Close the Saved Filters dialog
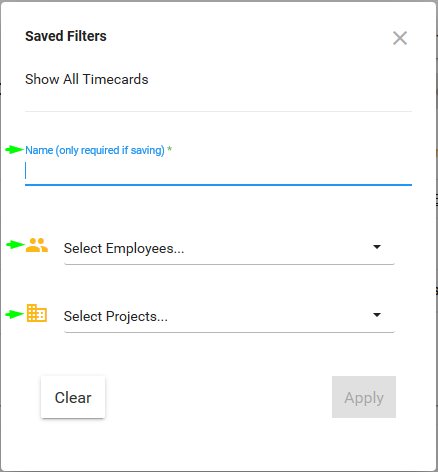The width and height of the screenshot is (438, 472). click(400, 38)
